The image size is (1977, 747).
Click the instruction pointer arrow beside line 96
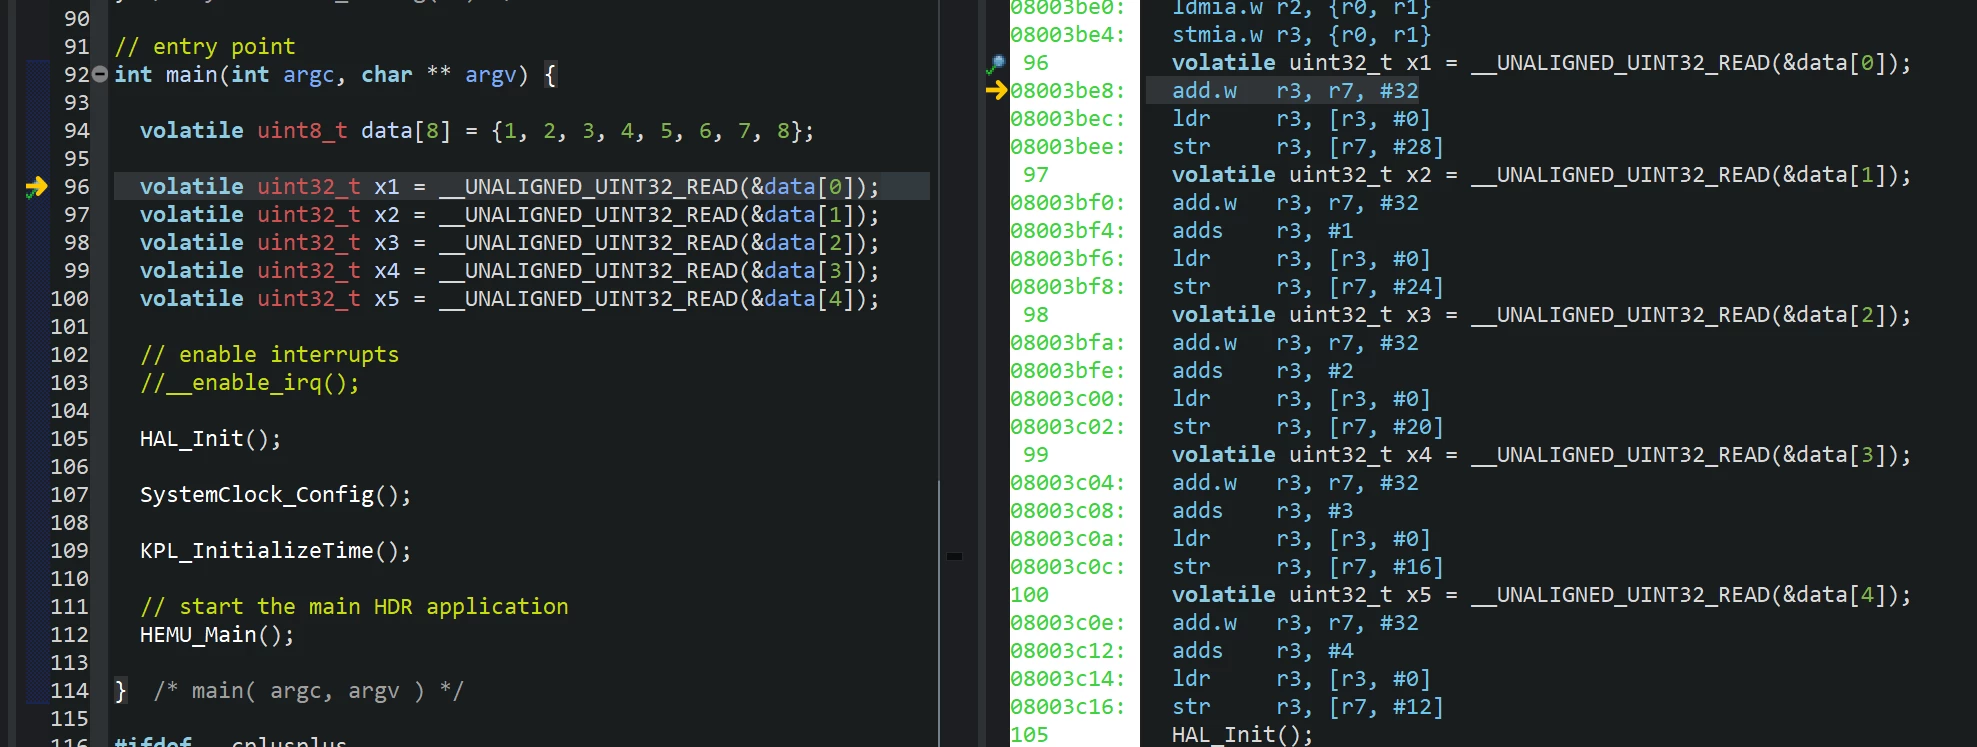point(36,187)
